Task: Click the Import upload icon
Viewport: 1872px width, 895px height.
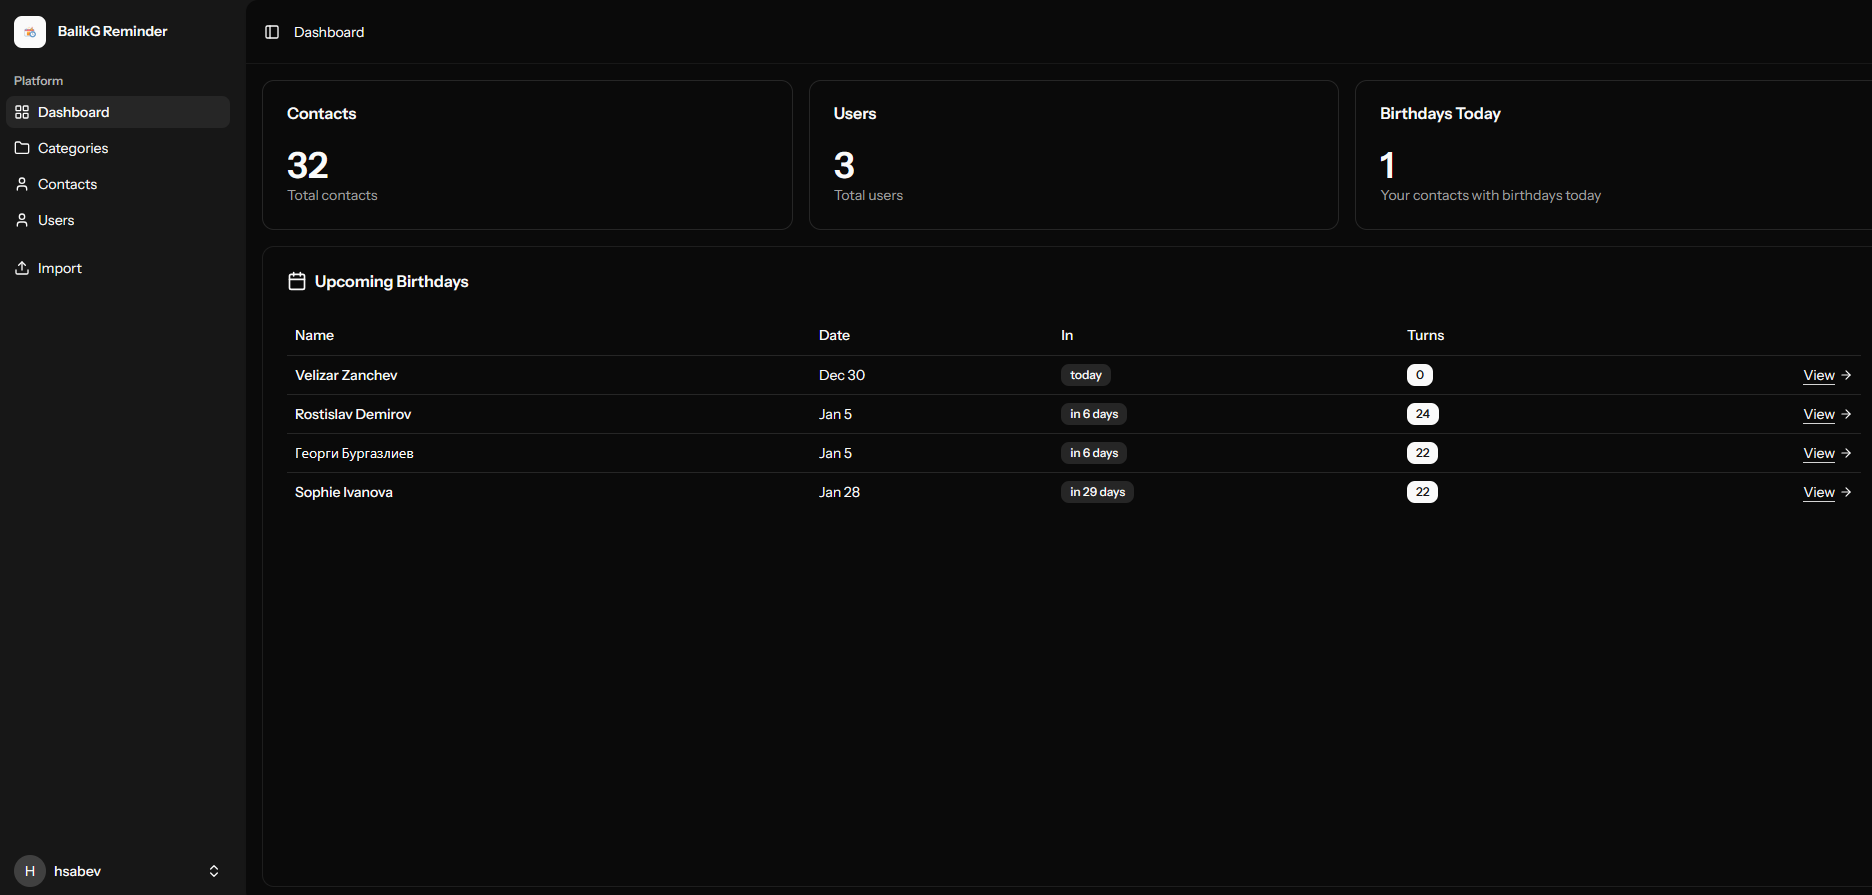Action: [x=22, y=268]
